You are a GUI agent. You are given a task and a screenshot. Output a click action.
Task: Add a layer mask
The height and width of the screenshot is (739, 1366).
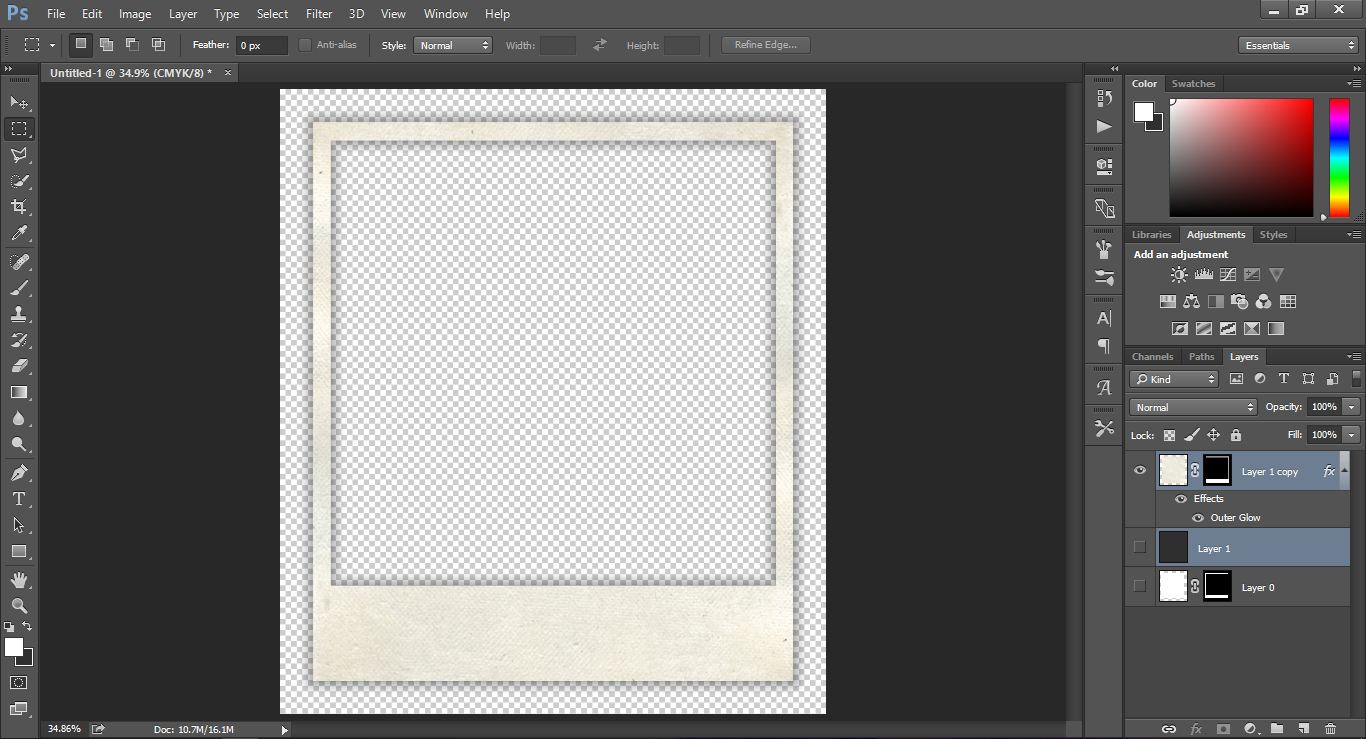pos(1222,729)
